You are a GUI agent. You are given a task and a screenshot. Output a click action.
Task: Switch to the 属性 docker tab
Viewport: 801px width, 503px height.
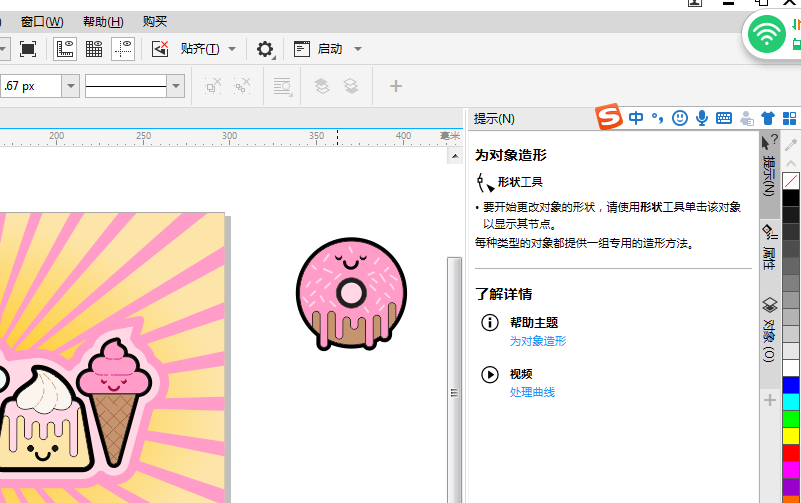769,247
